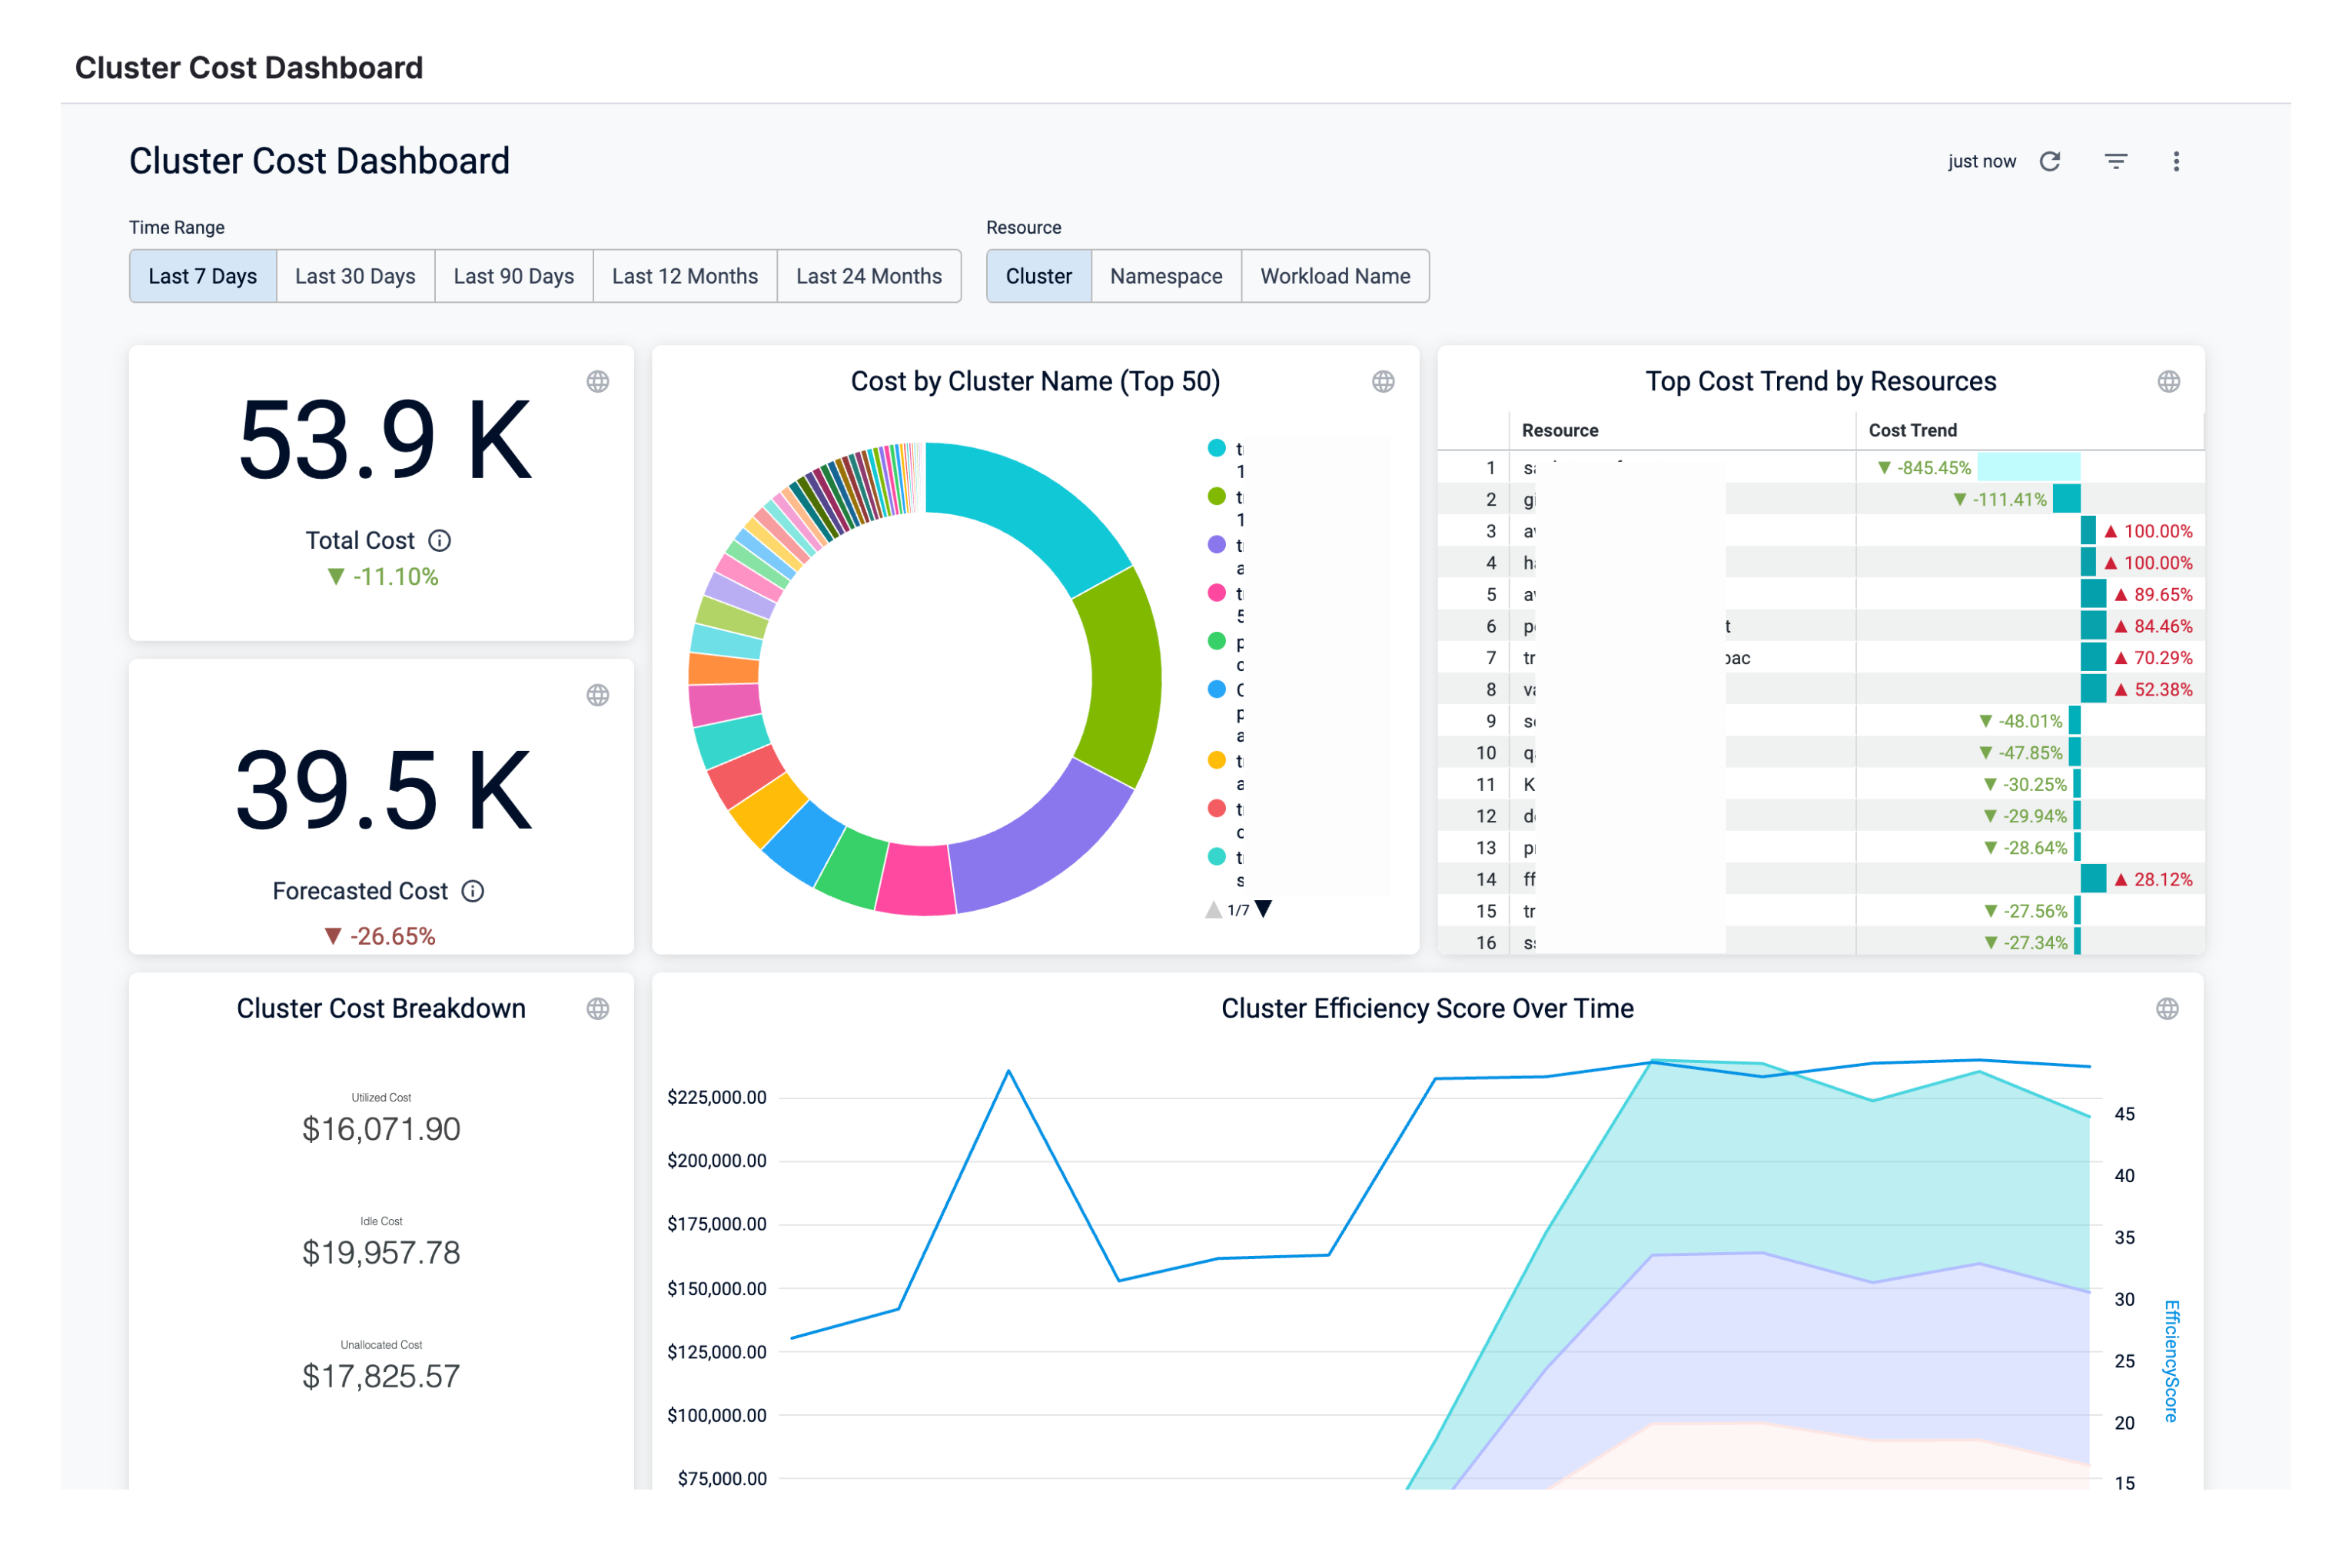Click globe icon on Top Cost Trend panel
2352x1568 pixels.
pos(2168,382)
